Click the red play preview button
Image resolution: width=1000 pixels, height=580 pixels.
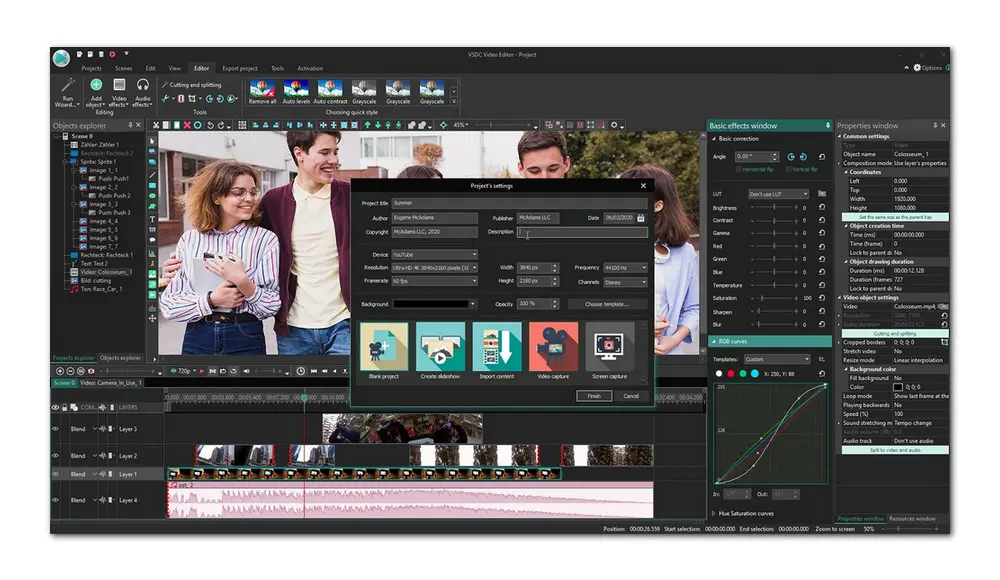click(x=202, y=371)
